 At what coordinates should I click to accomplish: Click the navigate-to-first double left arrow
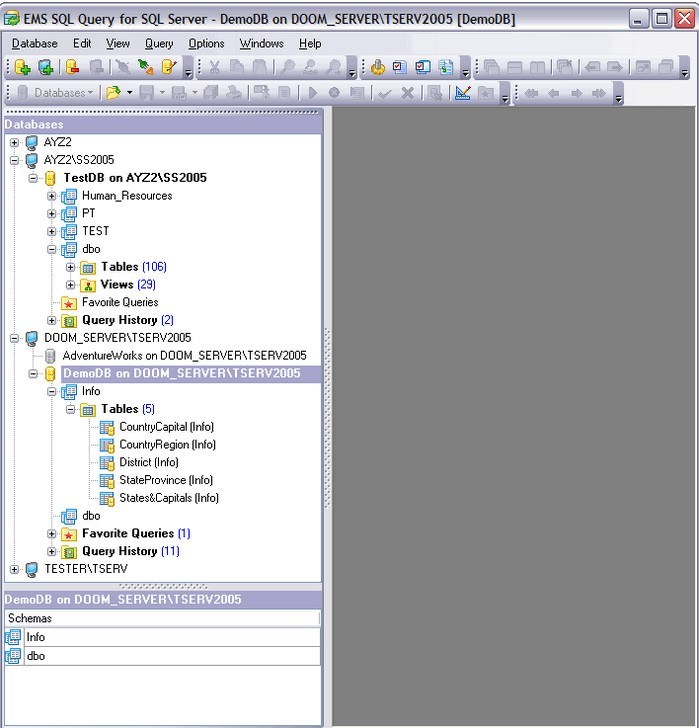click(x=531, y=94)
